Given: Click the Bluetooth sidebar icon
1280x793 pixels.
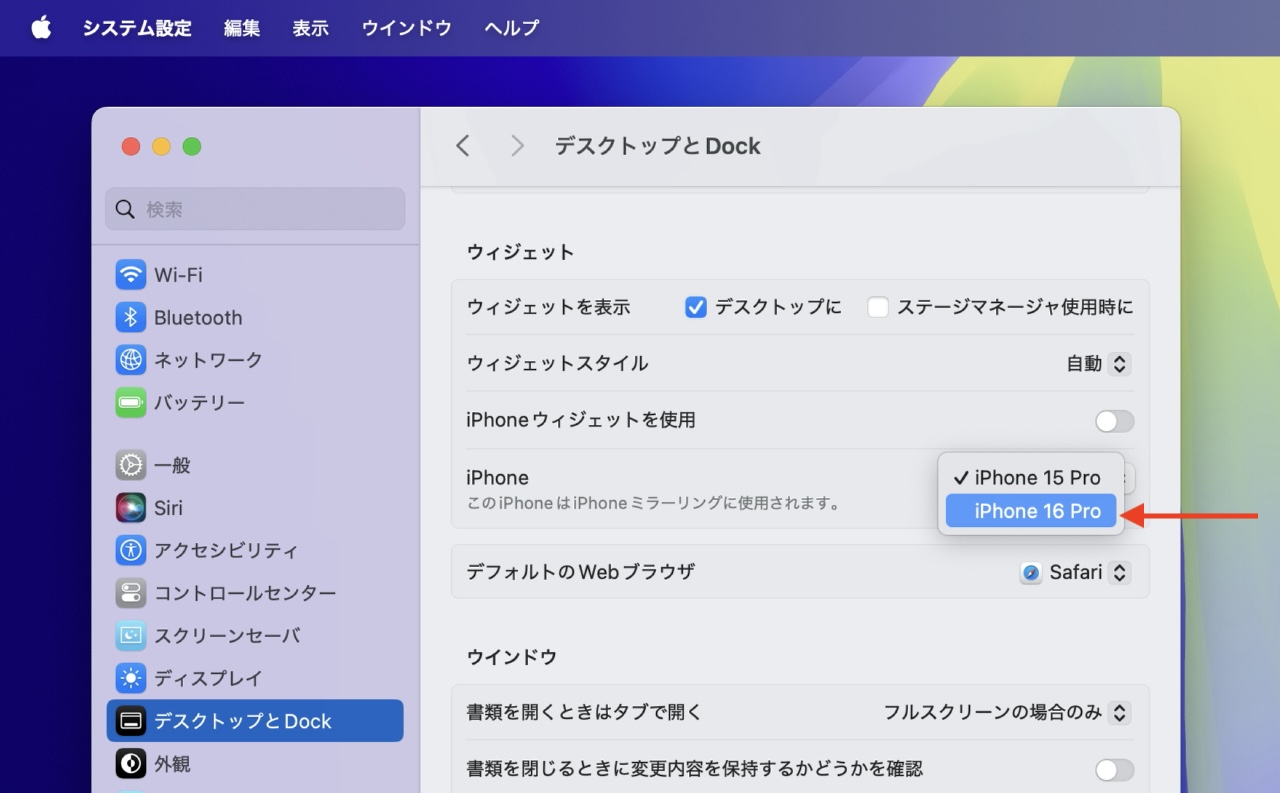Looking at the screenshot, I should pyautogui.click(x=130, y=317).
